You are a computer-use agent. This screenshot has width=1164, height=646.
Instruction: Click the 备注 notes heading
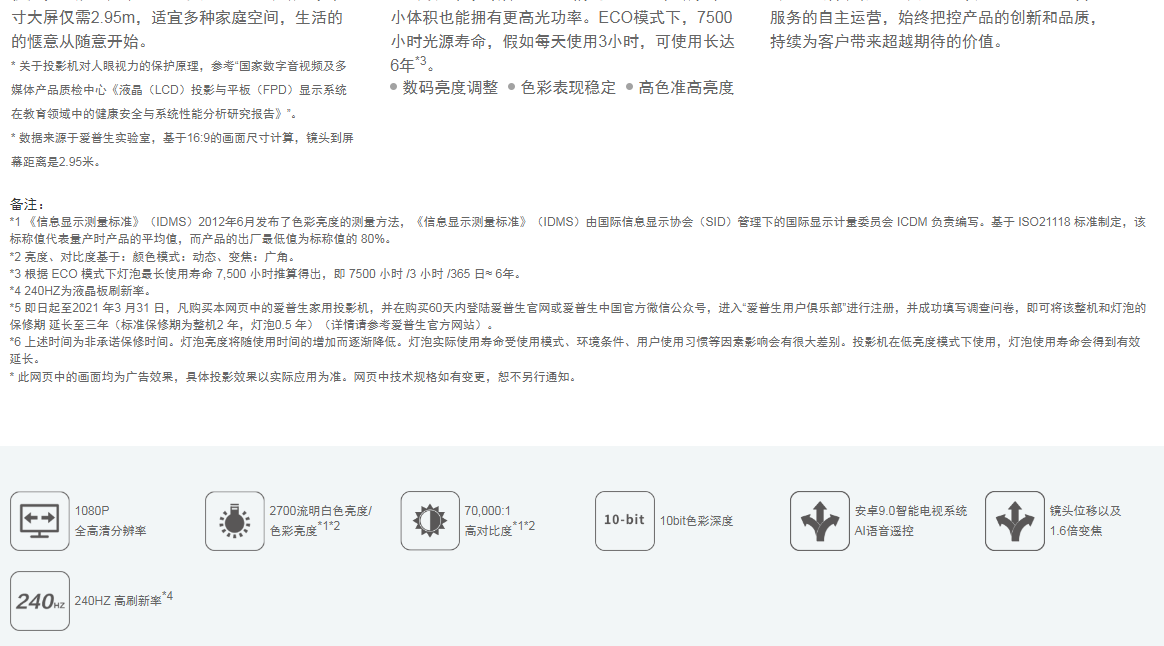tap(28, 204)
